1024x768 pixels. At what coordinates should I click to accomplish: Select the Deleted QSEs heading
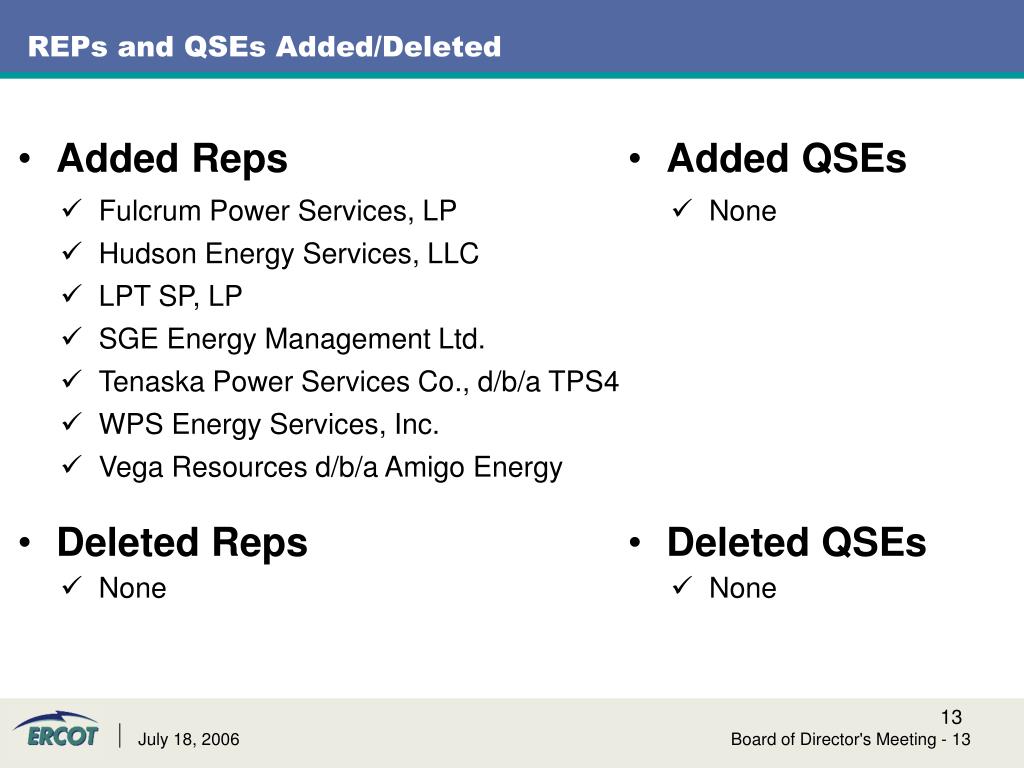[x=796, y=542]
